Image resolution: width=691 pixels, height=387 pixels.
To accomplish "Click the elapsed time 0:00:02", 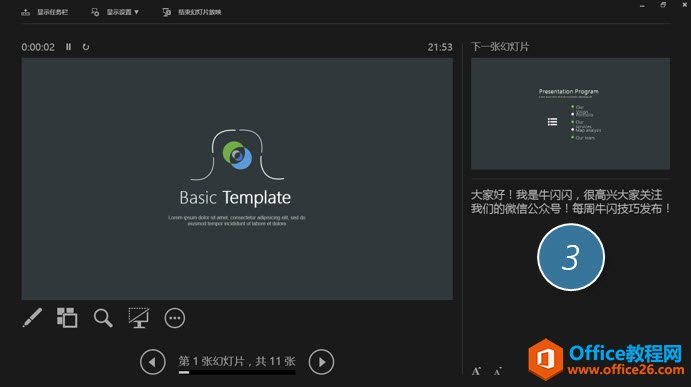I will point(38,47).
